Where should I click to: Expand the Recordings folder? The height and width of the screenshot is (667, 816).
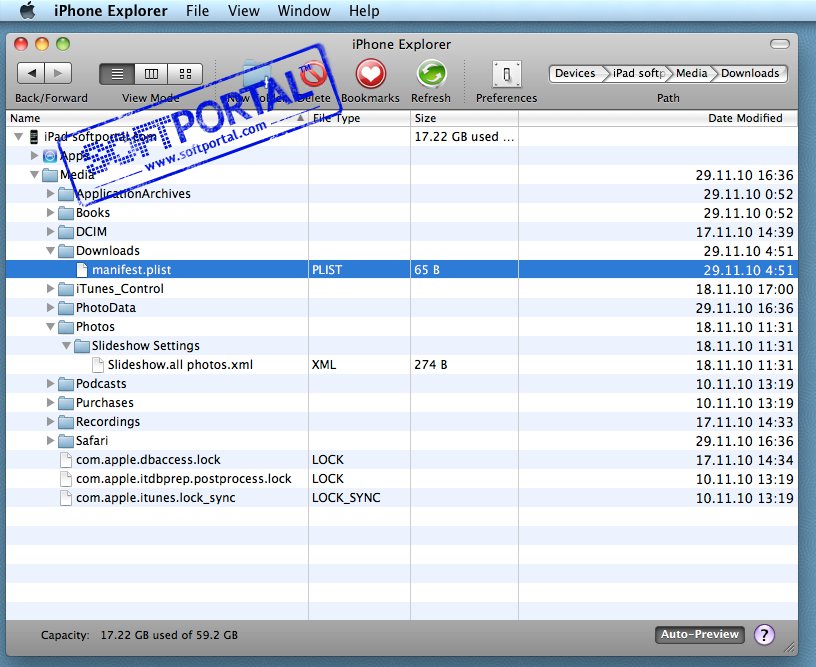click(50, 421)
